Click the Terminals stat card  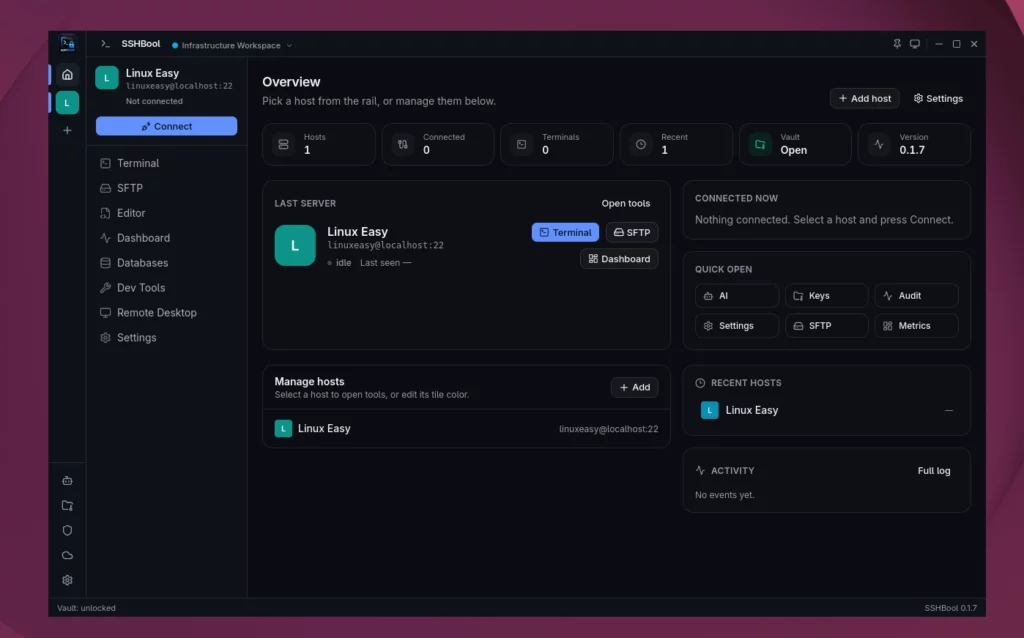pos(556,144)
